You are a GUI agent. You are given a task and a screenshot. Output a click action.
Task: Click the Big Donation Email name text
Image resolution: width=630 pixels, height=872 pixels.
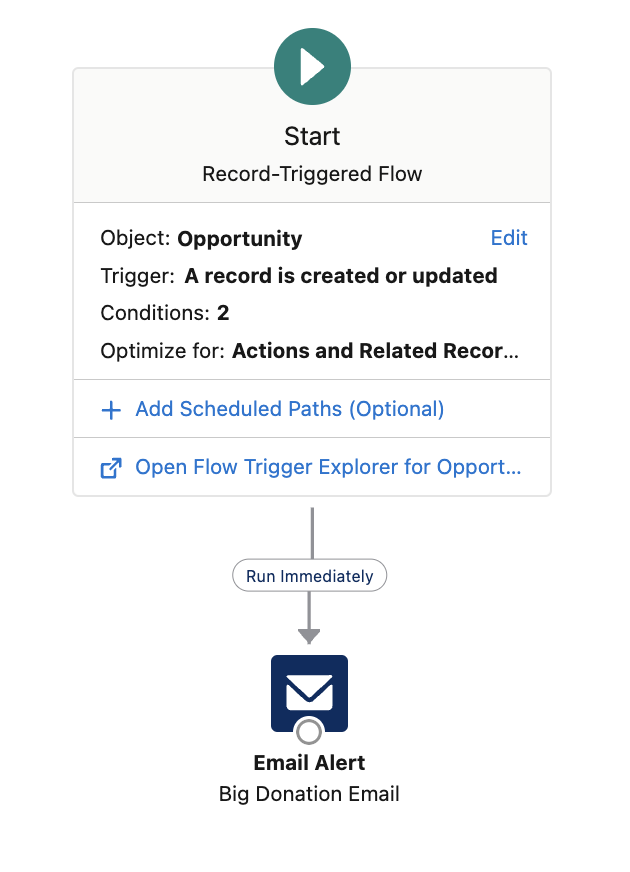pos(309,795)
